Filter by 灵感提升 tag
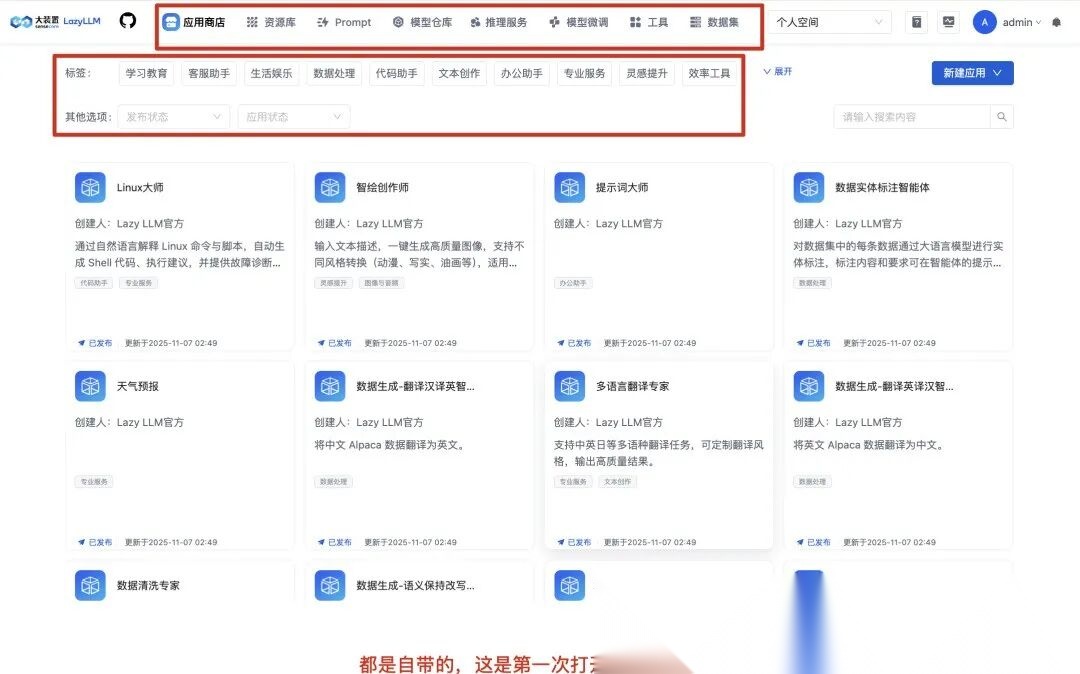This screenshot has width=1080, height=674. click(647, 73)
